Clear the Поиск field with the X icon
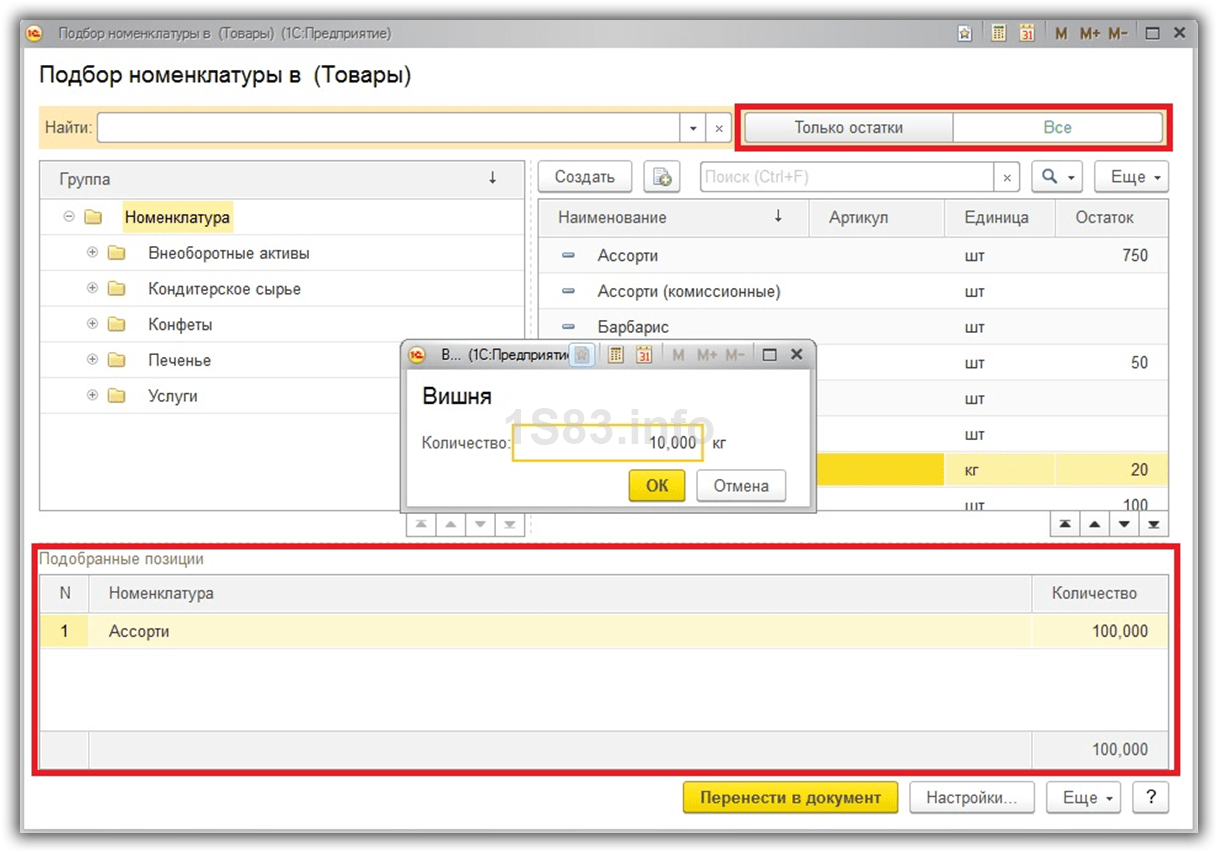1218x853 pixels. [1007, 177]
